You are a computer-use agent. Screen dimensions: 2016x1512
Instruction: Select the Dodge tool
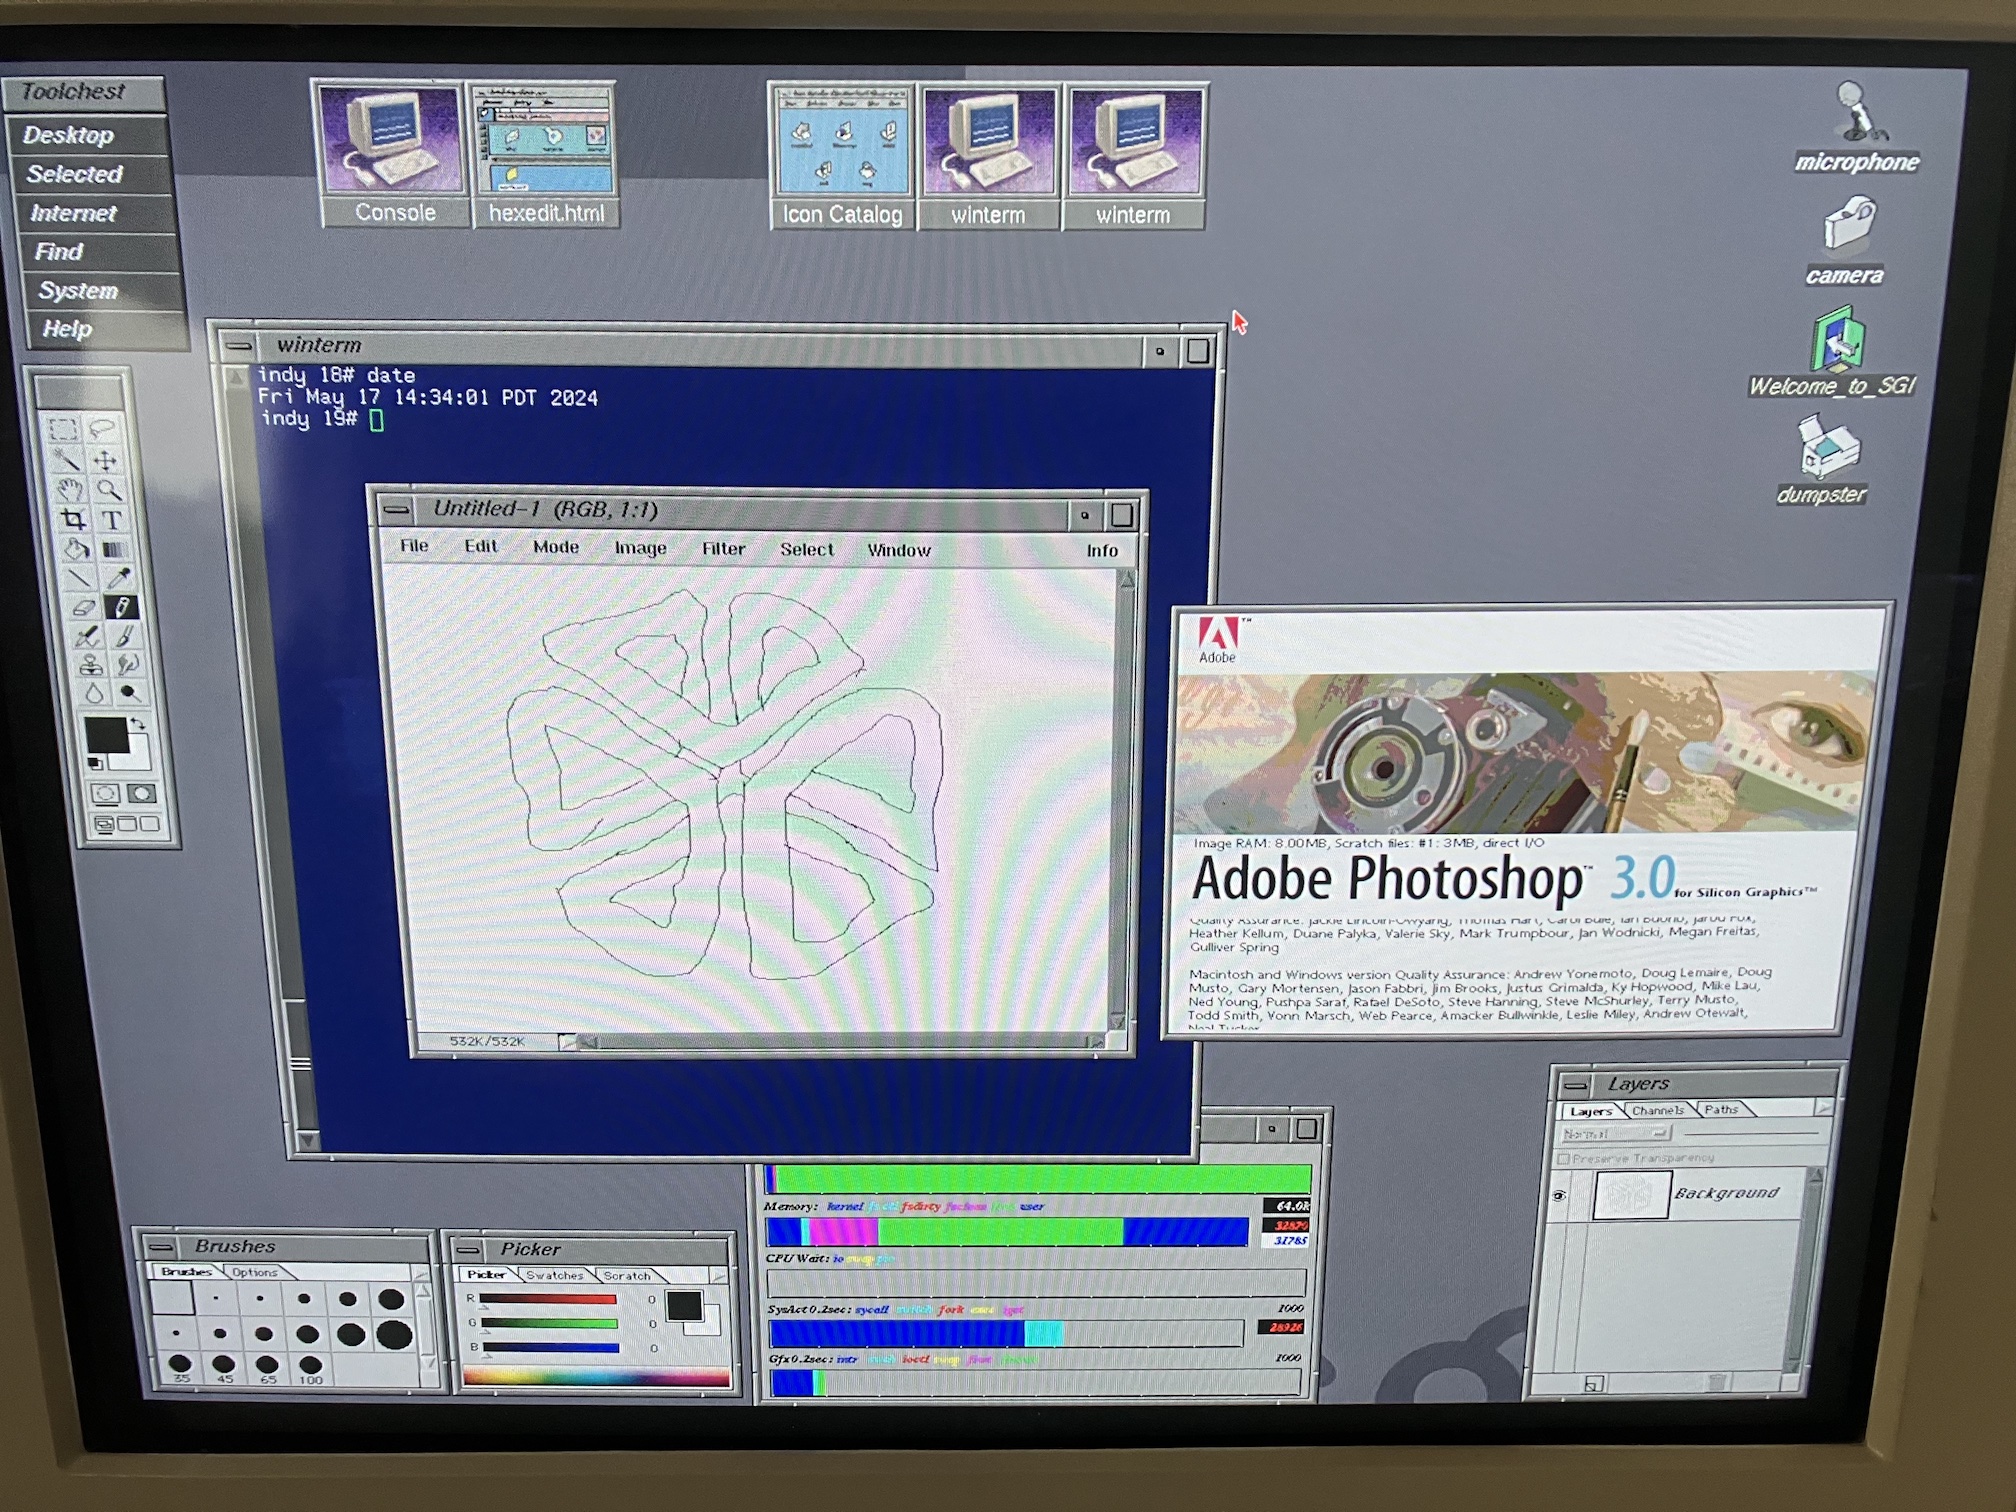click(130, 693)
